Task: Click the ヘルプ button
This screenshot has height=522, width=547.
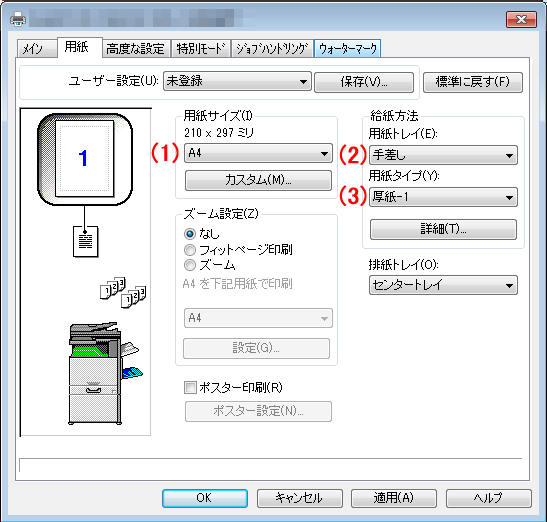Action: pos(489,498)
